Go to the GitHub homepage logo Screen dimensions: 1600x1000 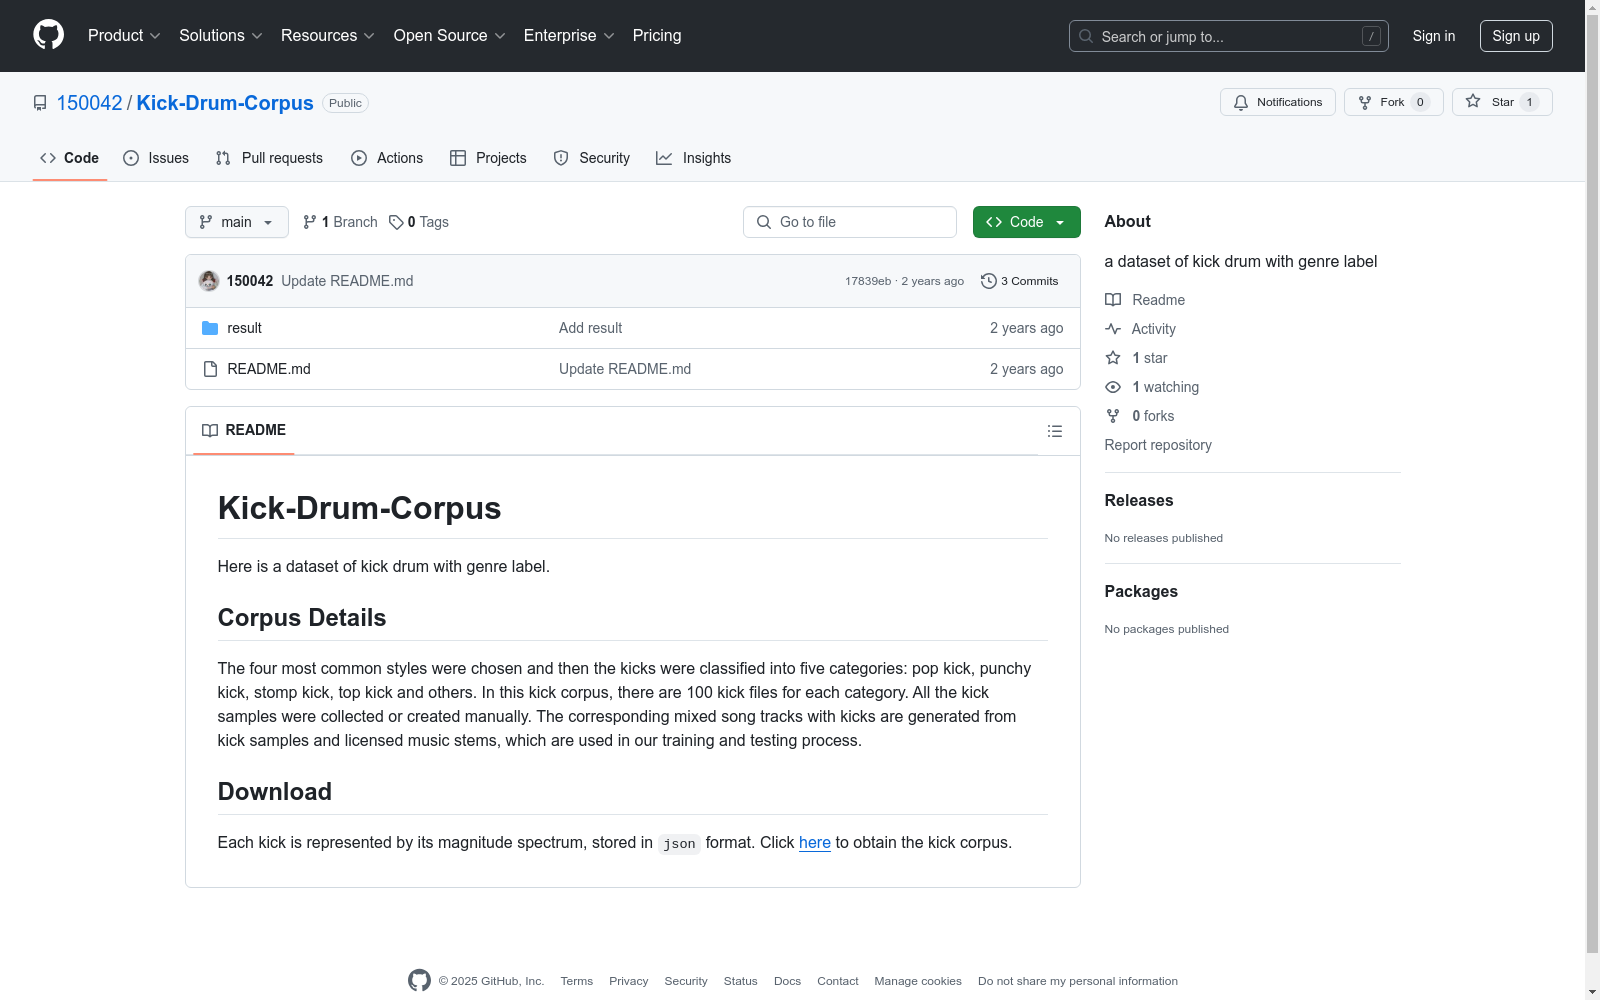(x=48, y=35)
